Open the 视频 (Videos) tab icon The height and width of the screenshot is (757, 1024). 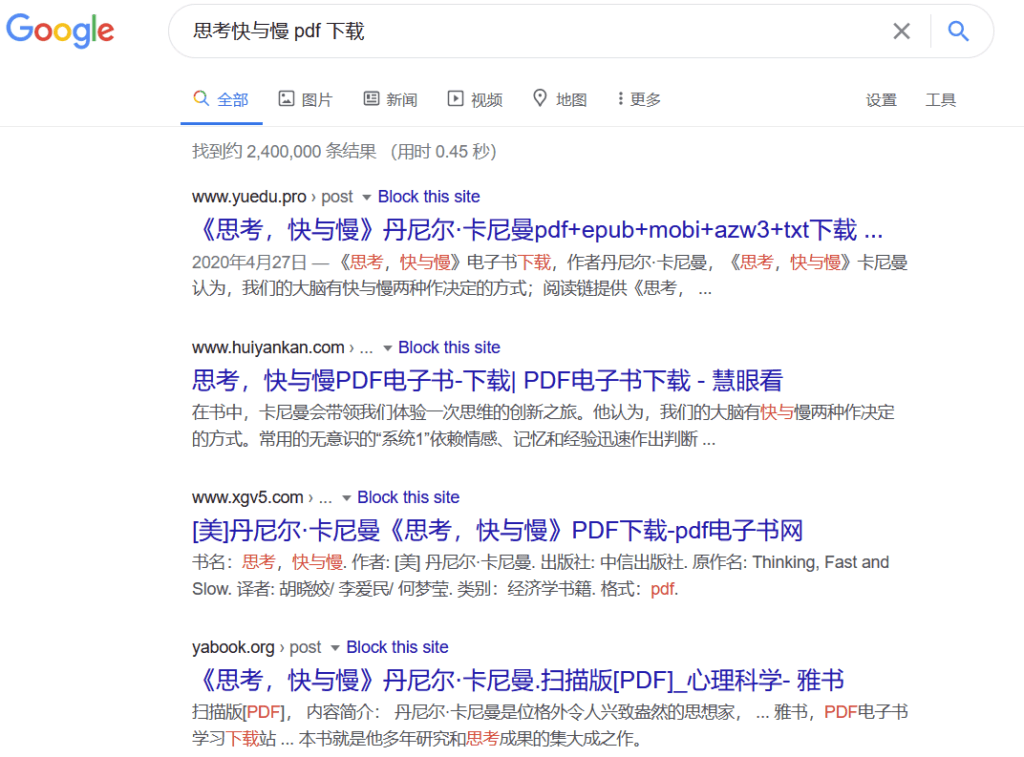coord(455,99)
